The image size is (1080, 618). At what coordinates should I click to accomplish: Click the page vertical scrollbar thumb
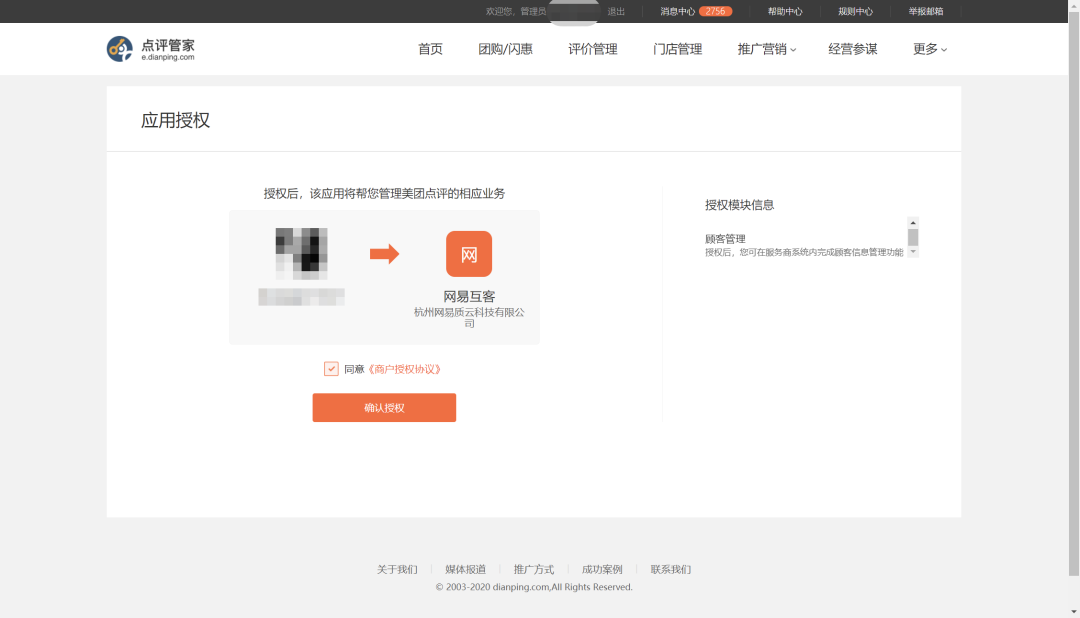[x=1074, y=293]
